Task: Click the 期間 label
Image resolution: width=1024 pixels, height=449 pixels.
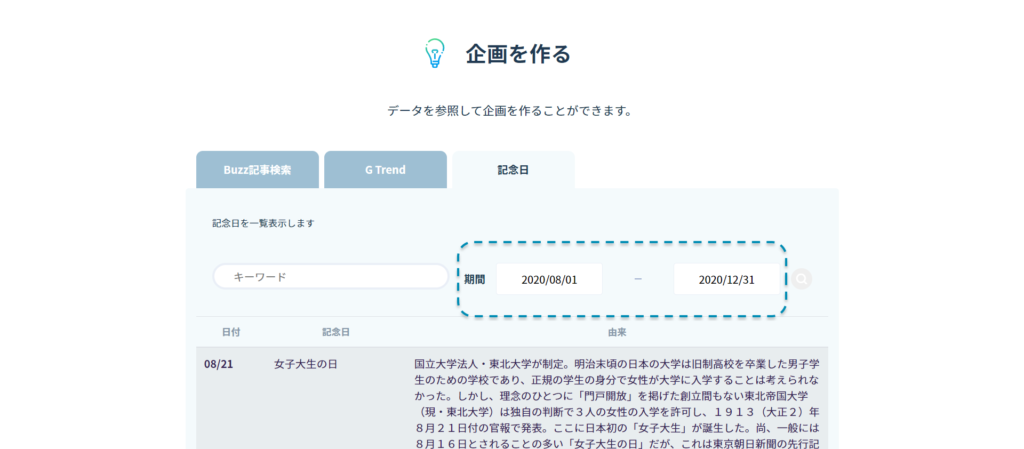Action: 474,279
